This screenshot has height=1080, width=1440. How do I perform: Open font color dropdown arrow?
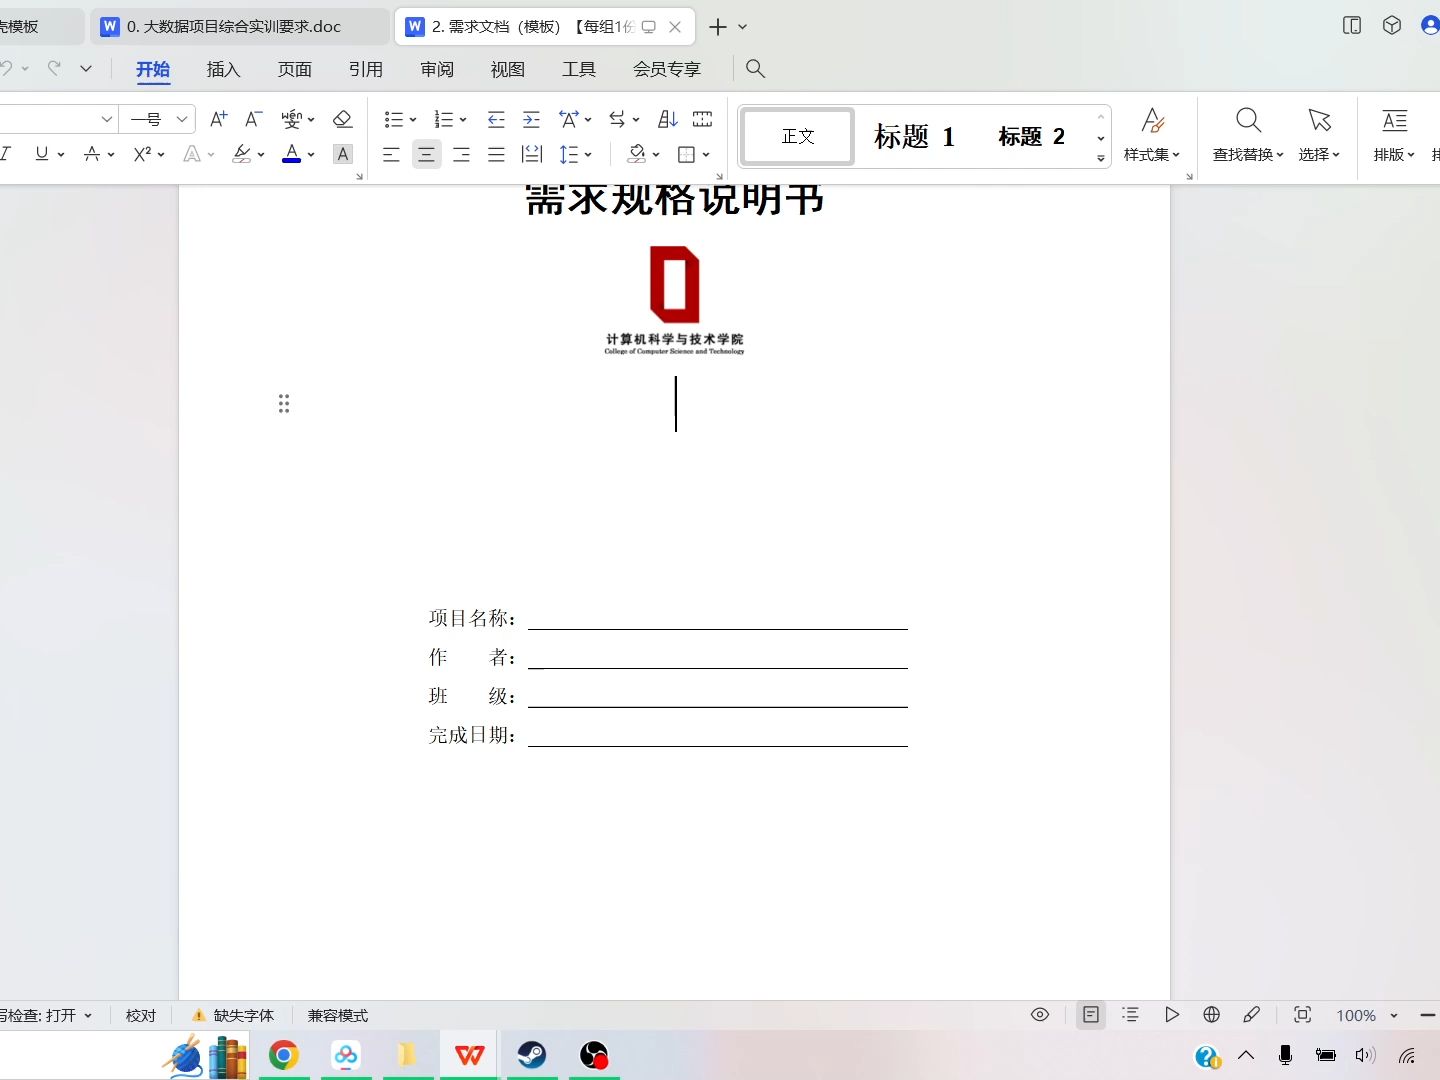[x=311, y=155]
